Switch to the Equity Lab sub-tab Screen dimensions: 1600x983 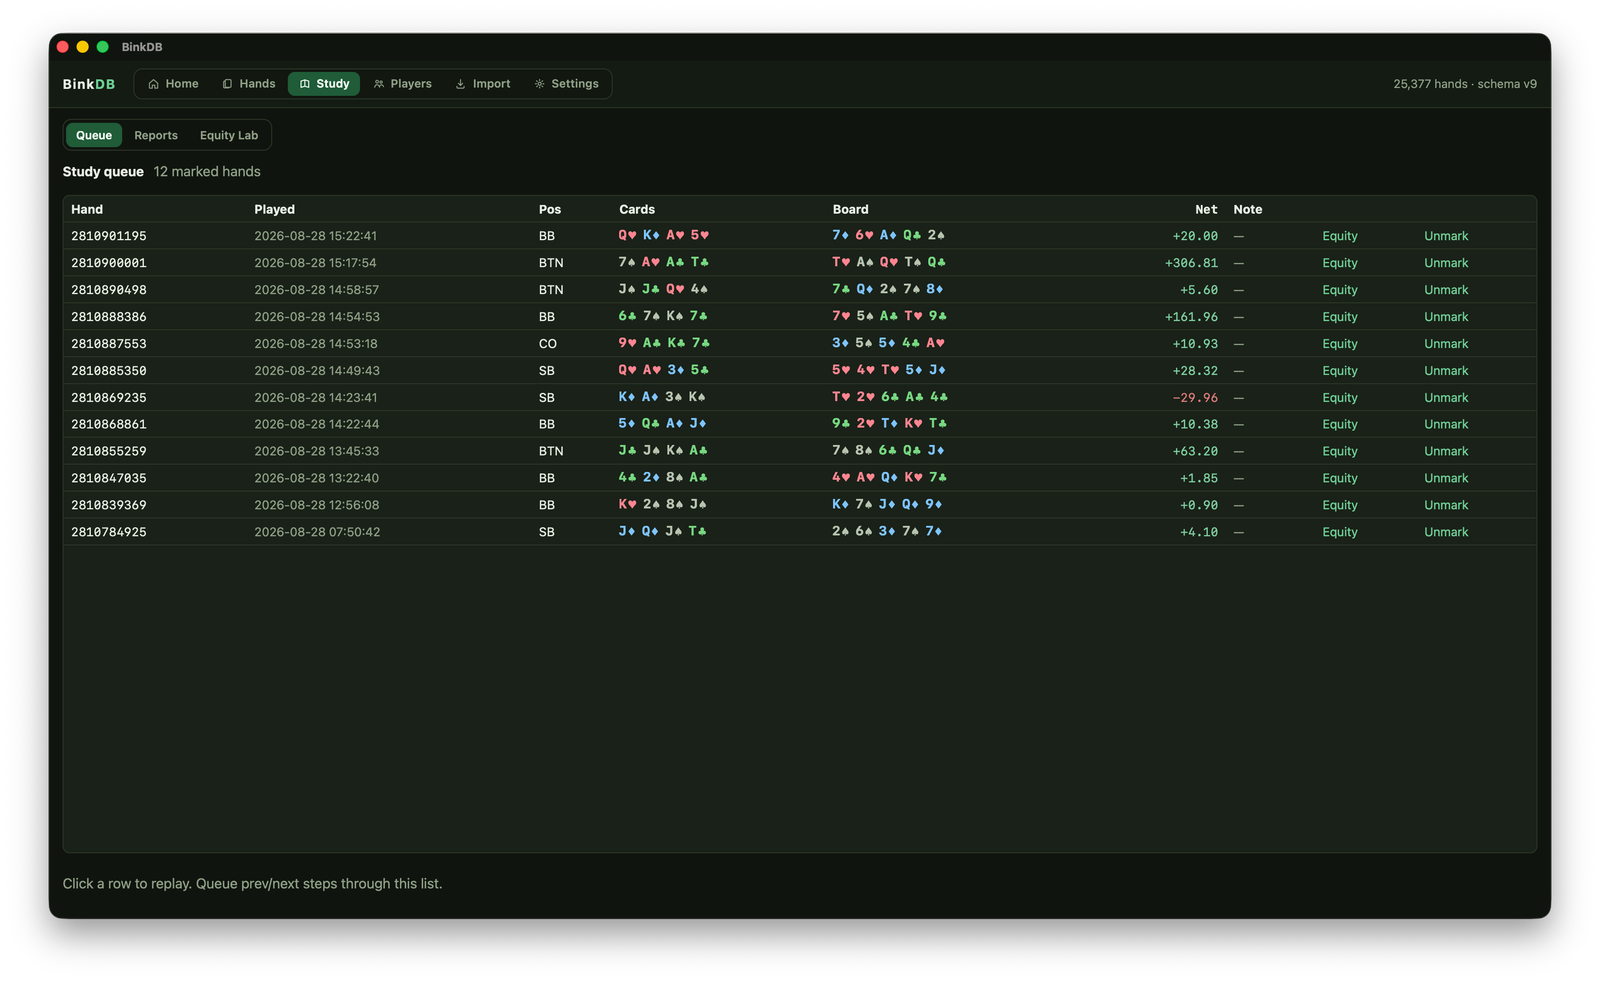[x=229, y=135]
